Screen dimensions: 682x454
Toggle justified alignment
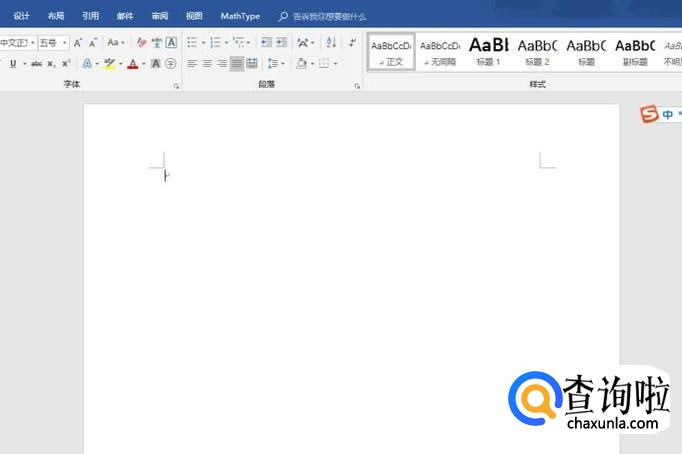coord(237,64)
